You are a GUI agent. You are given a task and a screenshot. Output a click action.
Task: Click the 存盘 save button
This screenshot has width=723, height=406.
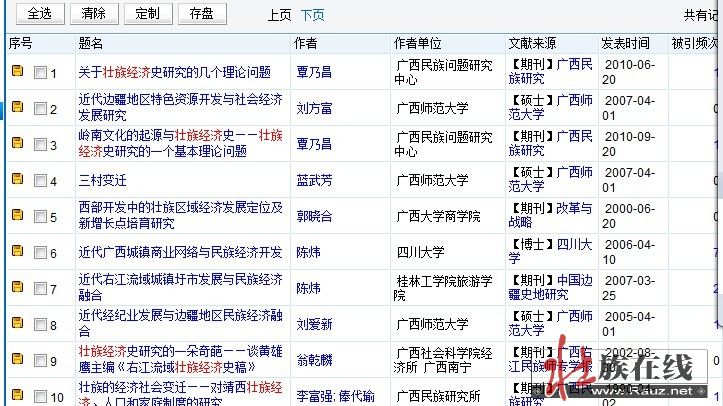click(201, 14)
